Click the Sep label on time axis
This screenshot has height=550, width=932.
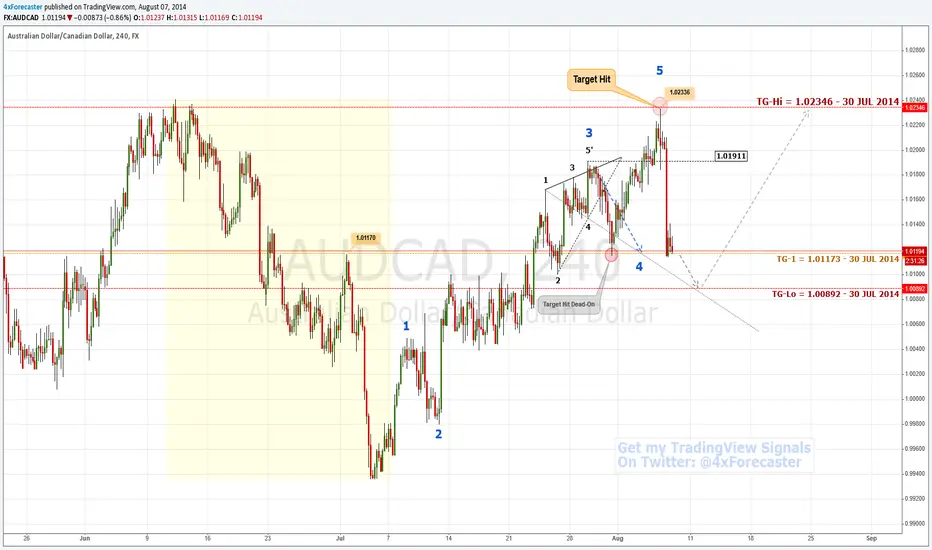point(871,538)
